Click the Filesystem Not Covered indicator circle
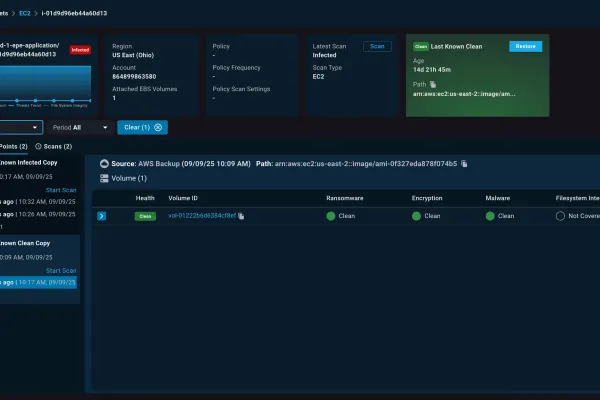 (x=560, y=216)
